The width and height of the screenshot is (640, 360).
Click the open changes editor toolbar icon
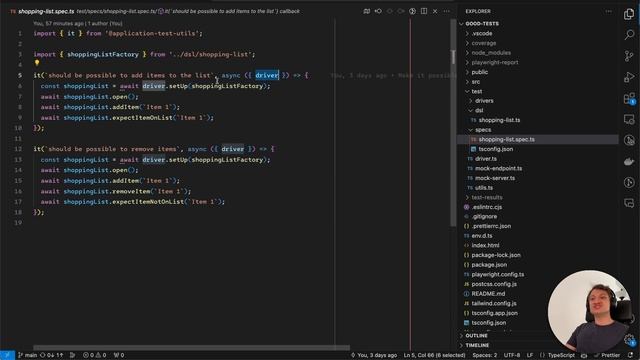[x=367, y=11]
